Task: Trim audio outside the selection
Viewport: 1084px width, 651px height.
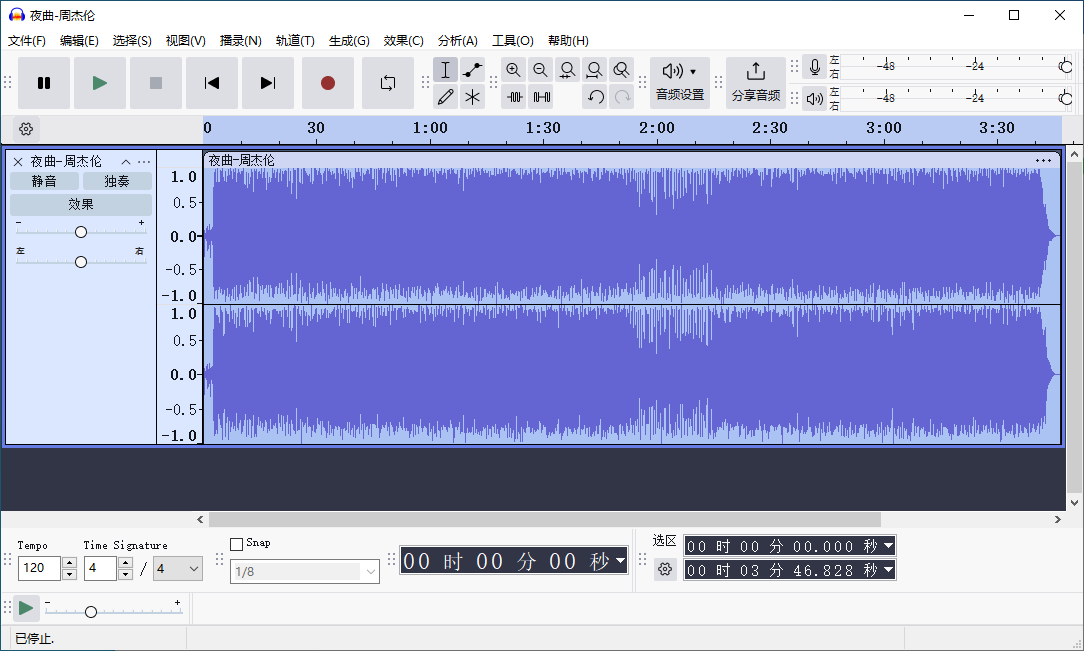Action: coord(513,97)
